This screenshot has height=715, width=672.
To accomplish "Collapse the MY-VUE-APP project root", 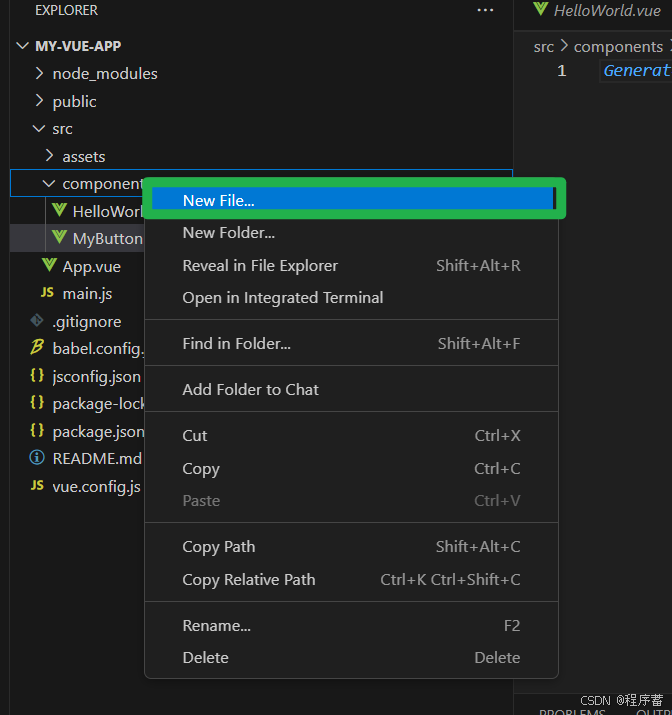I will (x=22, y=46).
